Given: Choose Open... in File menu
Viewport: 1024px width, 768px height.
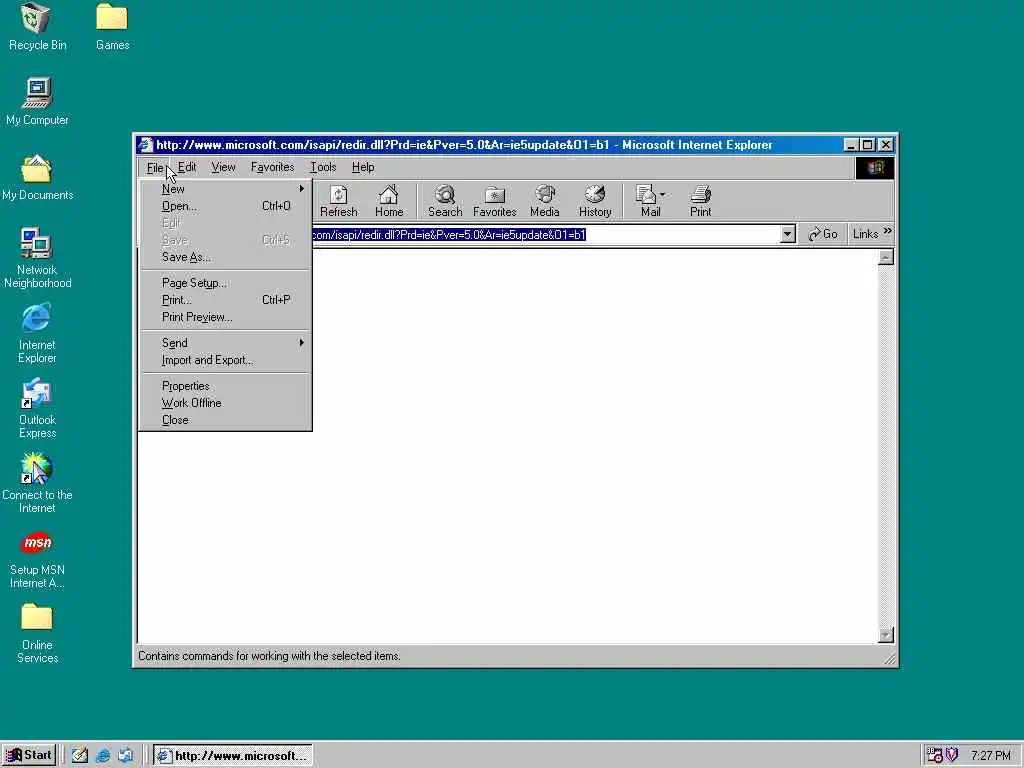Looking at the screenshot, I should point(225,206).
